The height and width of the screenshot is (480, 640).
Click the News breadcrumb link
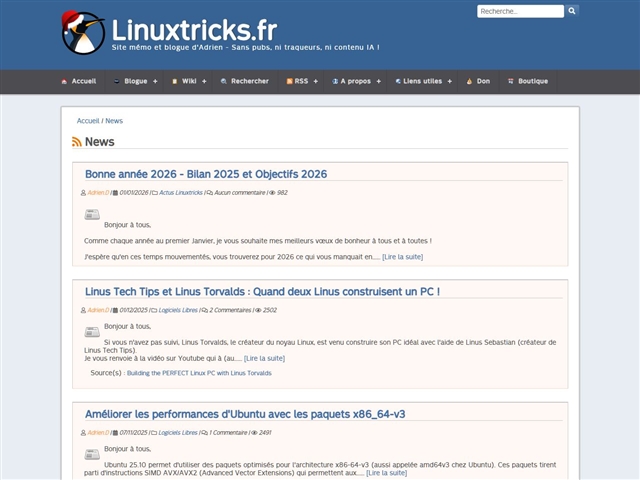tap(114, 121)
